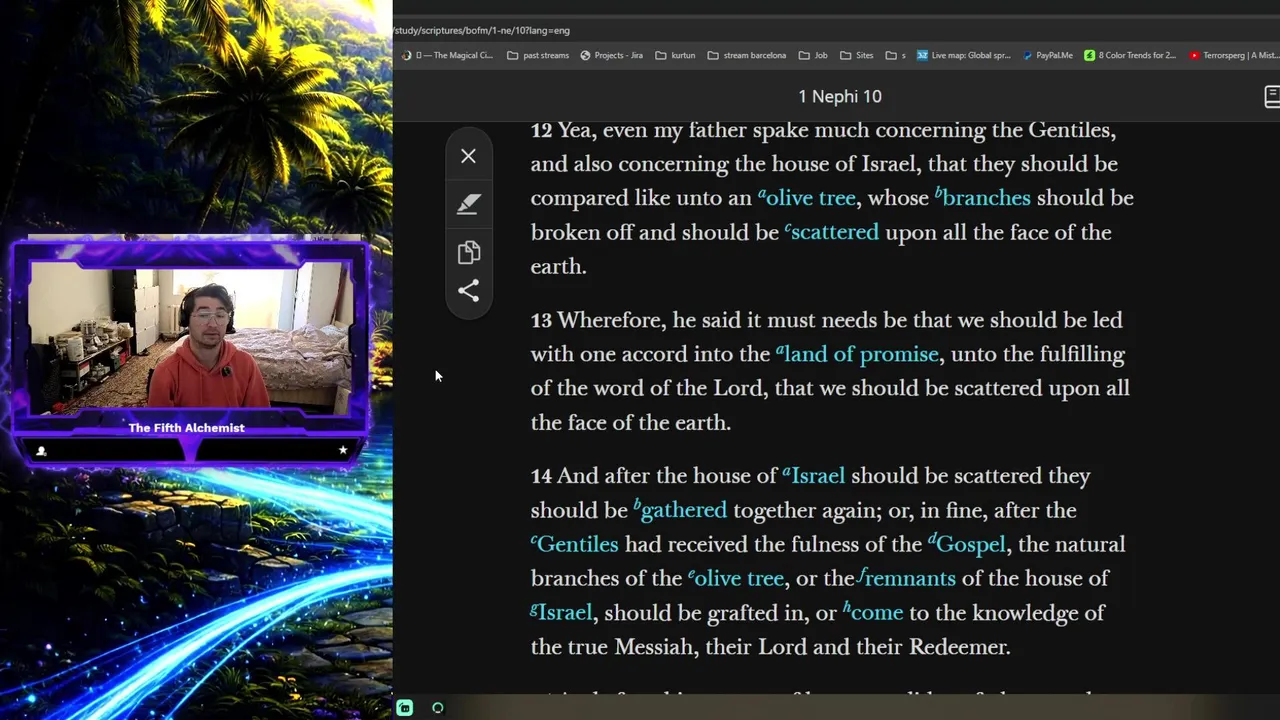The width and height of the screenshot is (1280, 720).
Task: Click the webcam feed overlay
Action: 190,340
